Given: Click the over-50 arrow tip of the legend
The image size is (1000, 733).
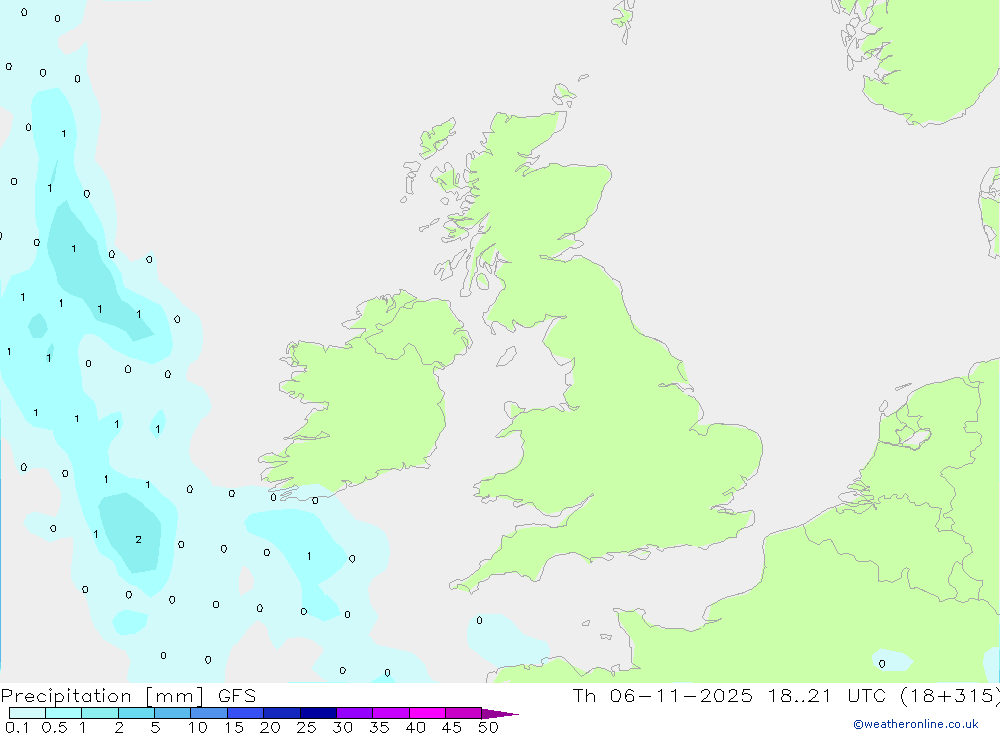Looking at the screenshot, I should tap(500, 713).
